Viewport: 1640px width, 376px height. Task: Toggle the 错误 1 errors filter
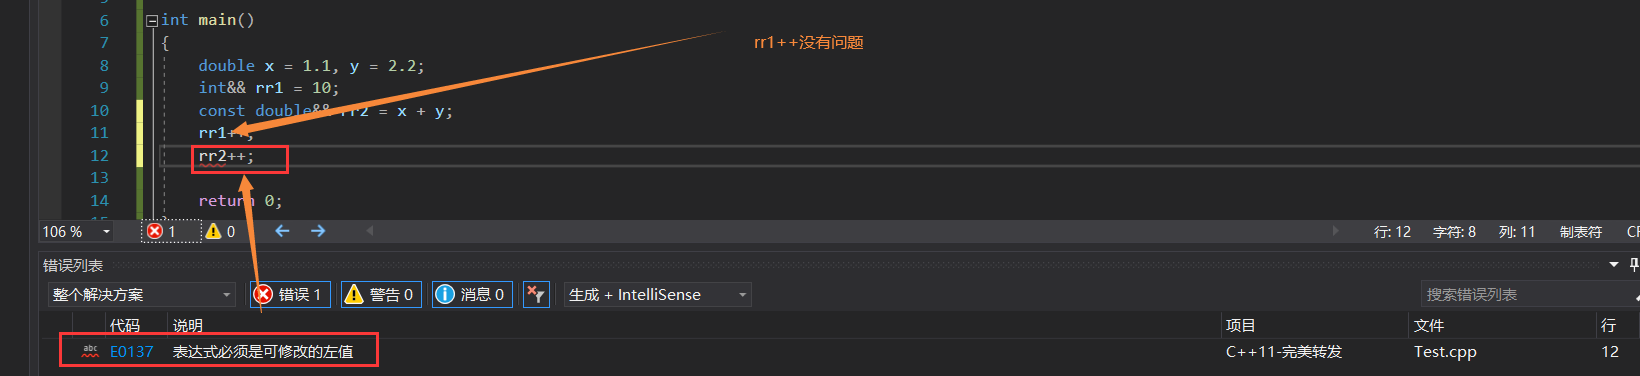(290, 295)
